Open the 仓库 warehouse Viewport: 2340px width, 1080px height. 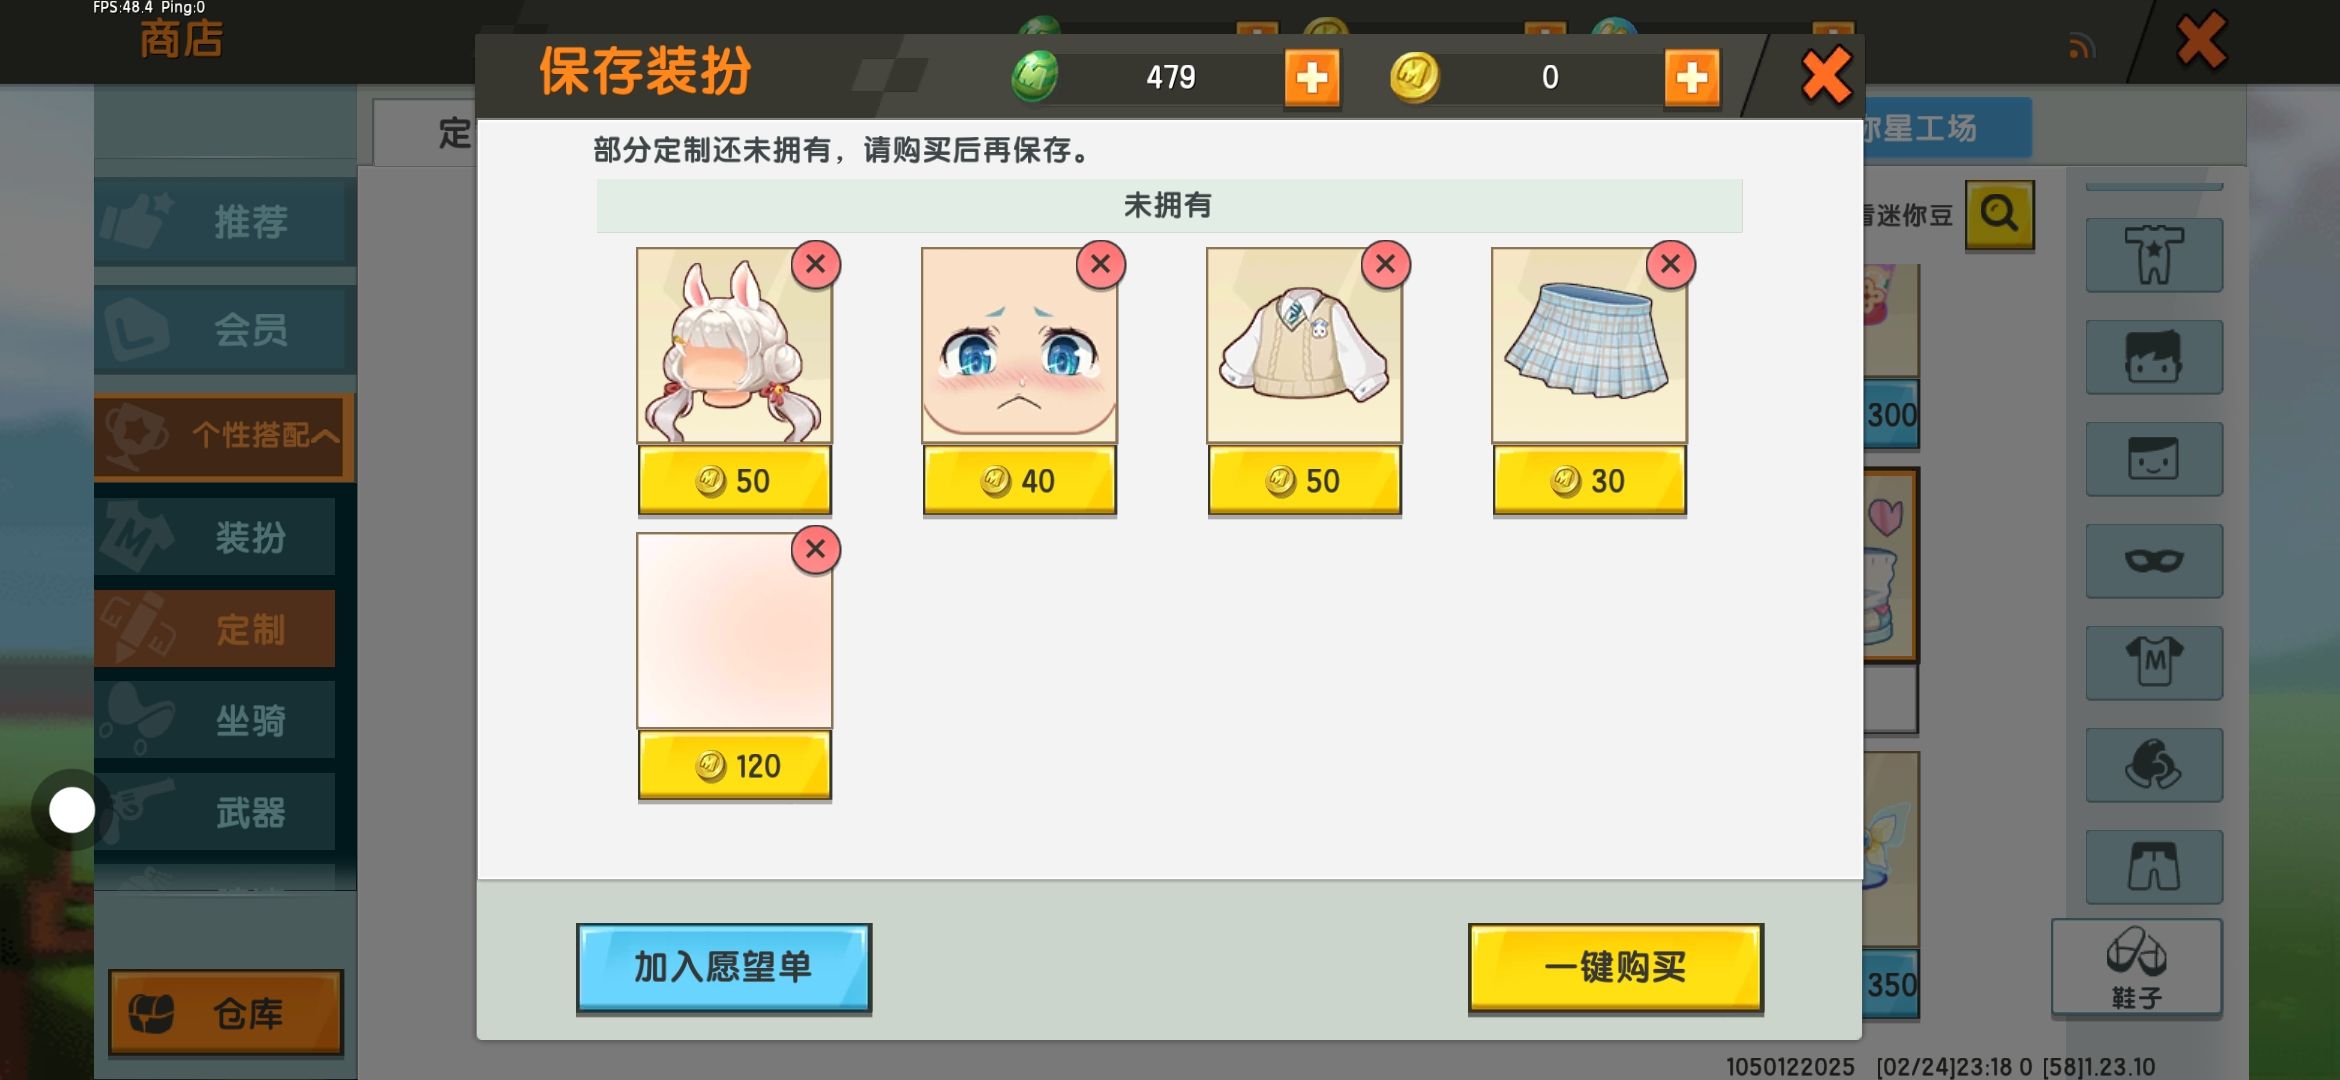tap(226, 1012)
